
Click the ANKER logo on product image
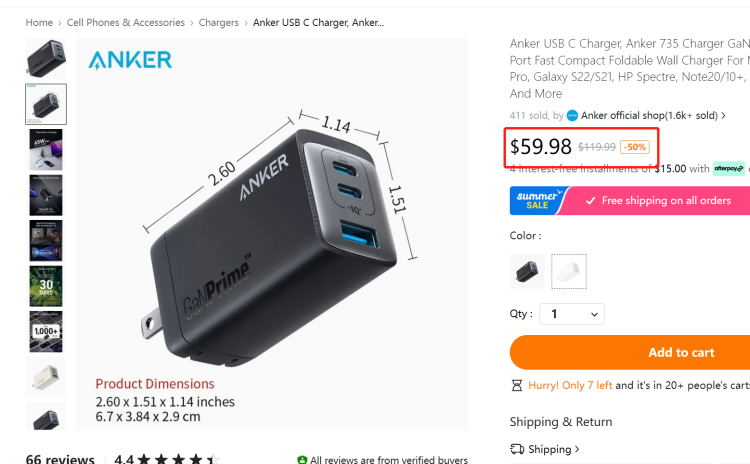pyautogui.click(x=130, y=60)
